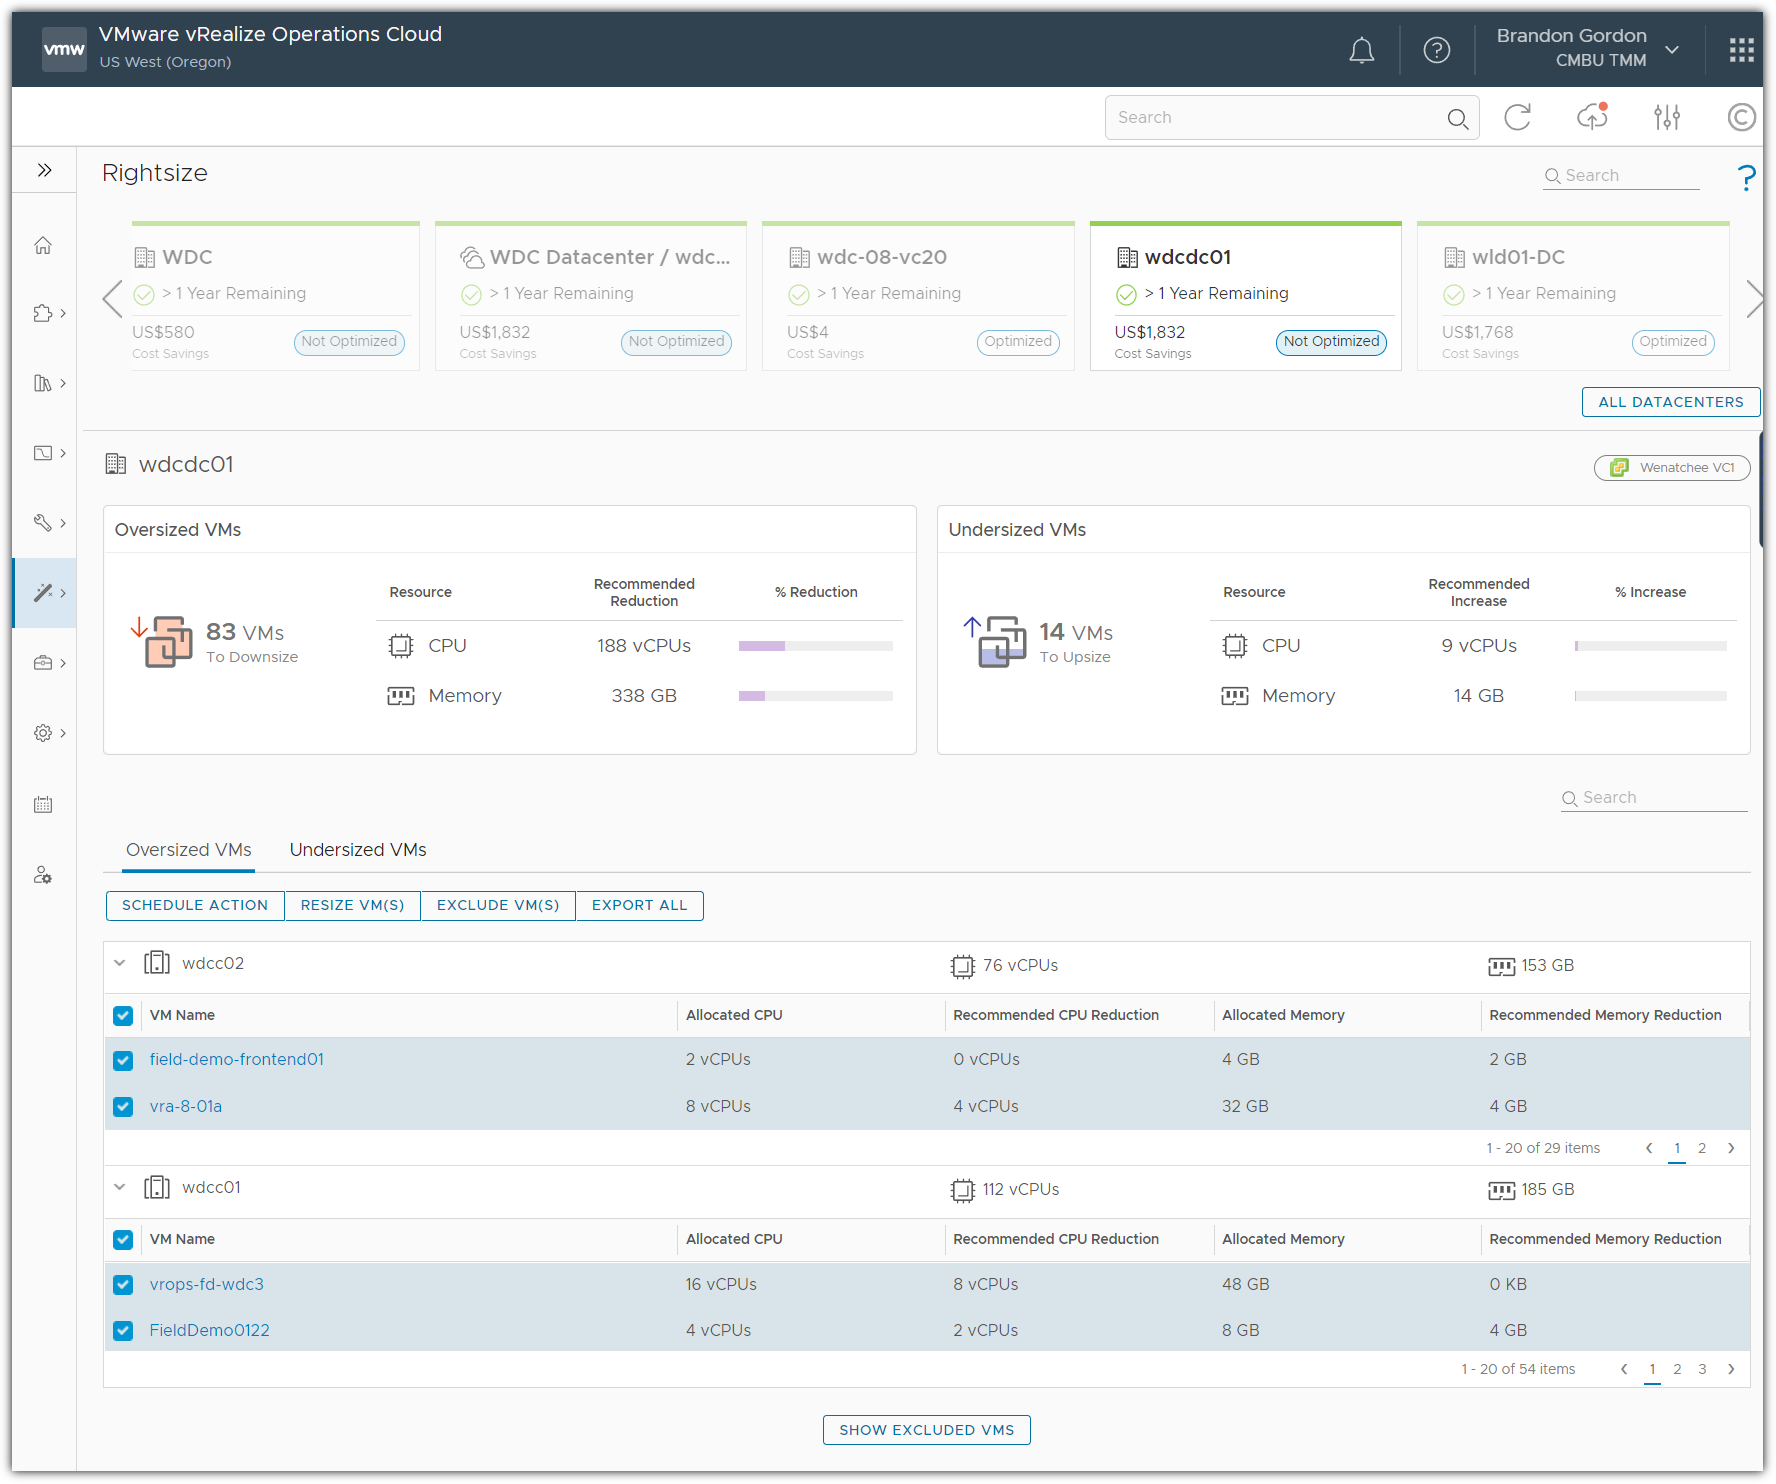Select the WDC datacenter card
Image resolution: width=1776 pixels, height=1484 pixels.
click(275, 297)
